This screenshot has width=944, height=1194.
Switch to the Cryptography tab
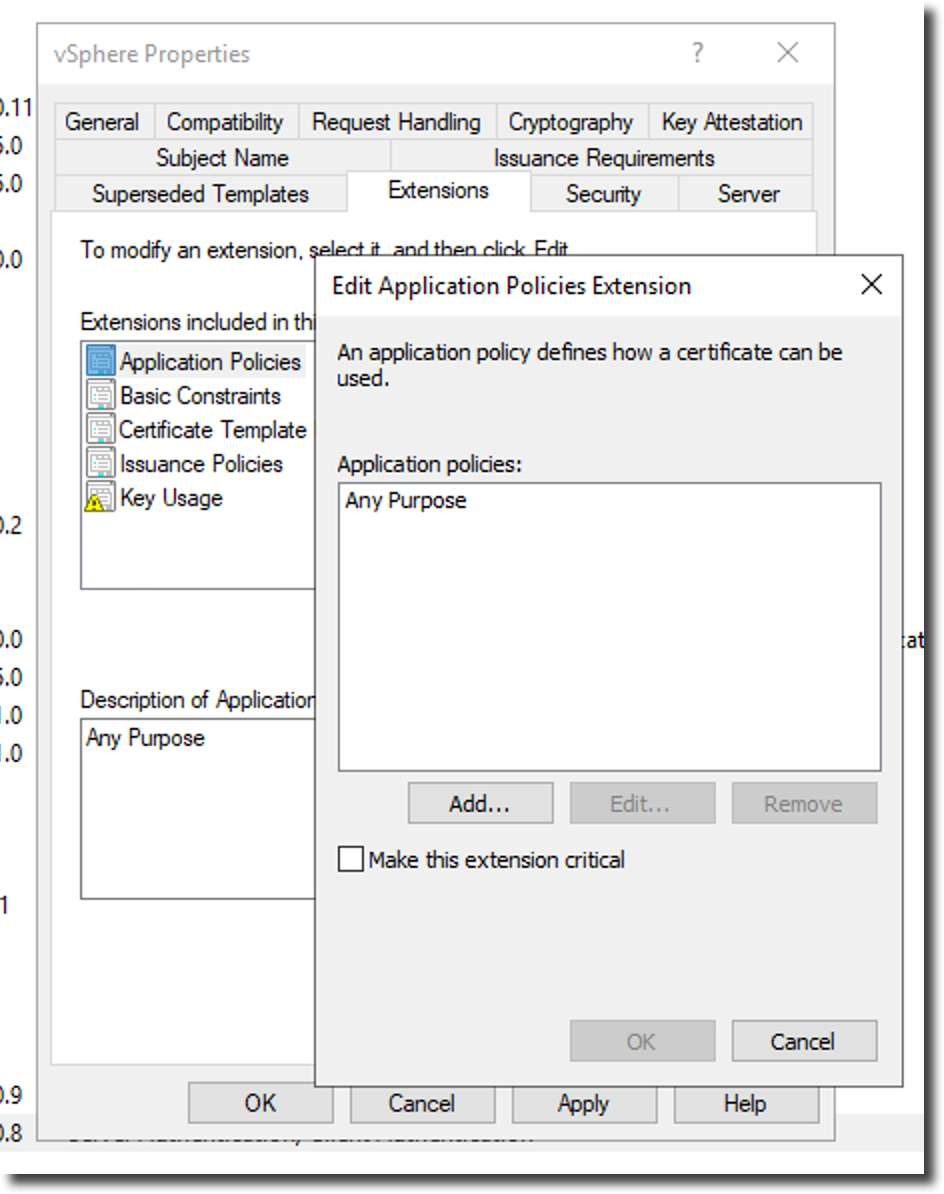point(571,122)
